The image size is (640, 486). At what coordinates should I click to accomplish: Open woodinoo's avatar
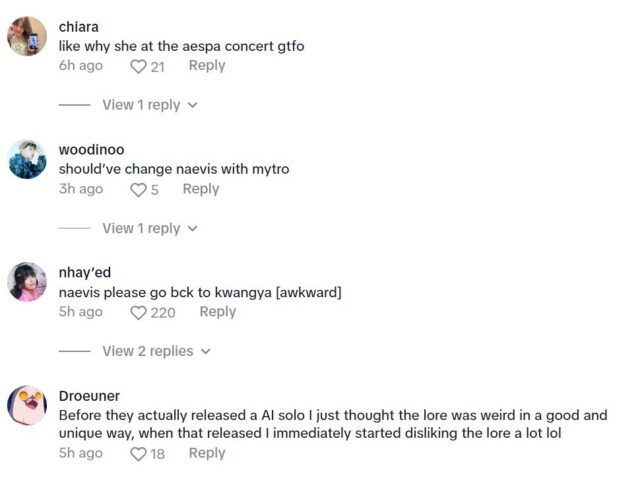coord(27,159)
